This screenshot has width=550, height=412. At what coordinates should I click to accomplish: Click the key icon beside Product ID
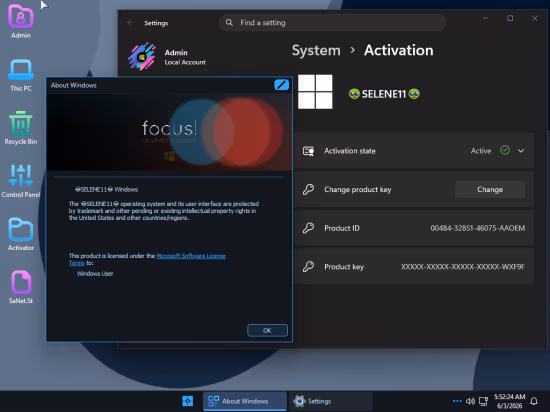[308, 228]
